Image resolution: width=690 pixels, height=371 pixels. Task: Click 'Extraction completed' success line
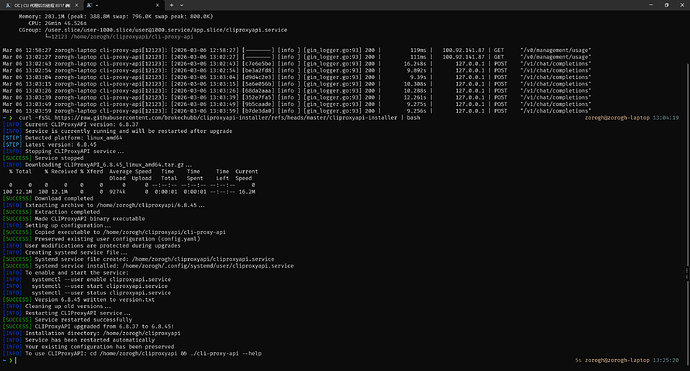pos(51,212)
